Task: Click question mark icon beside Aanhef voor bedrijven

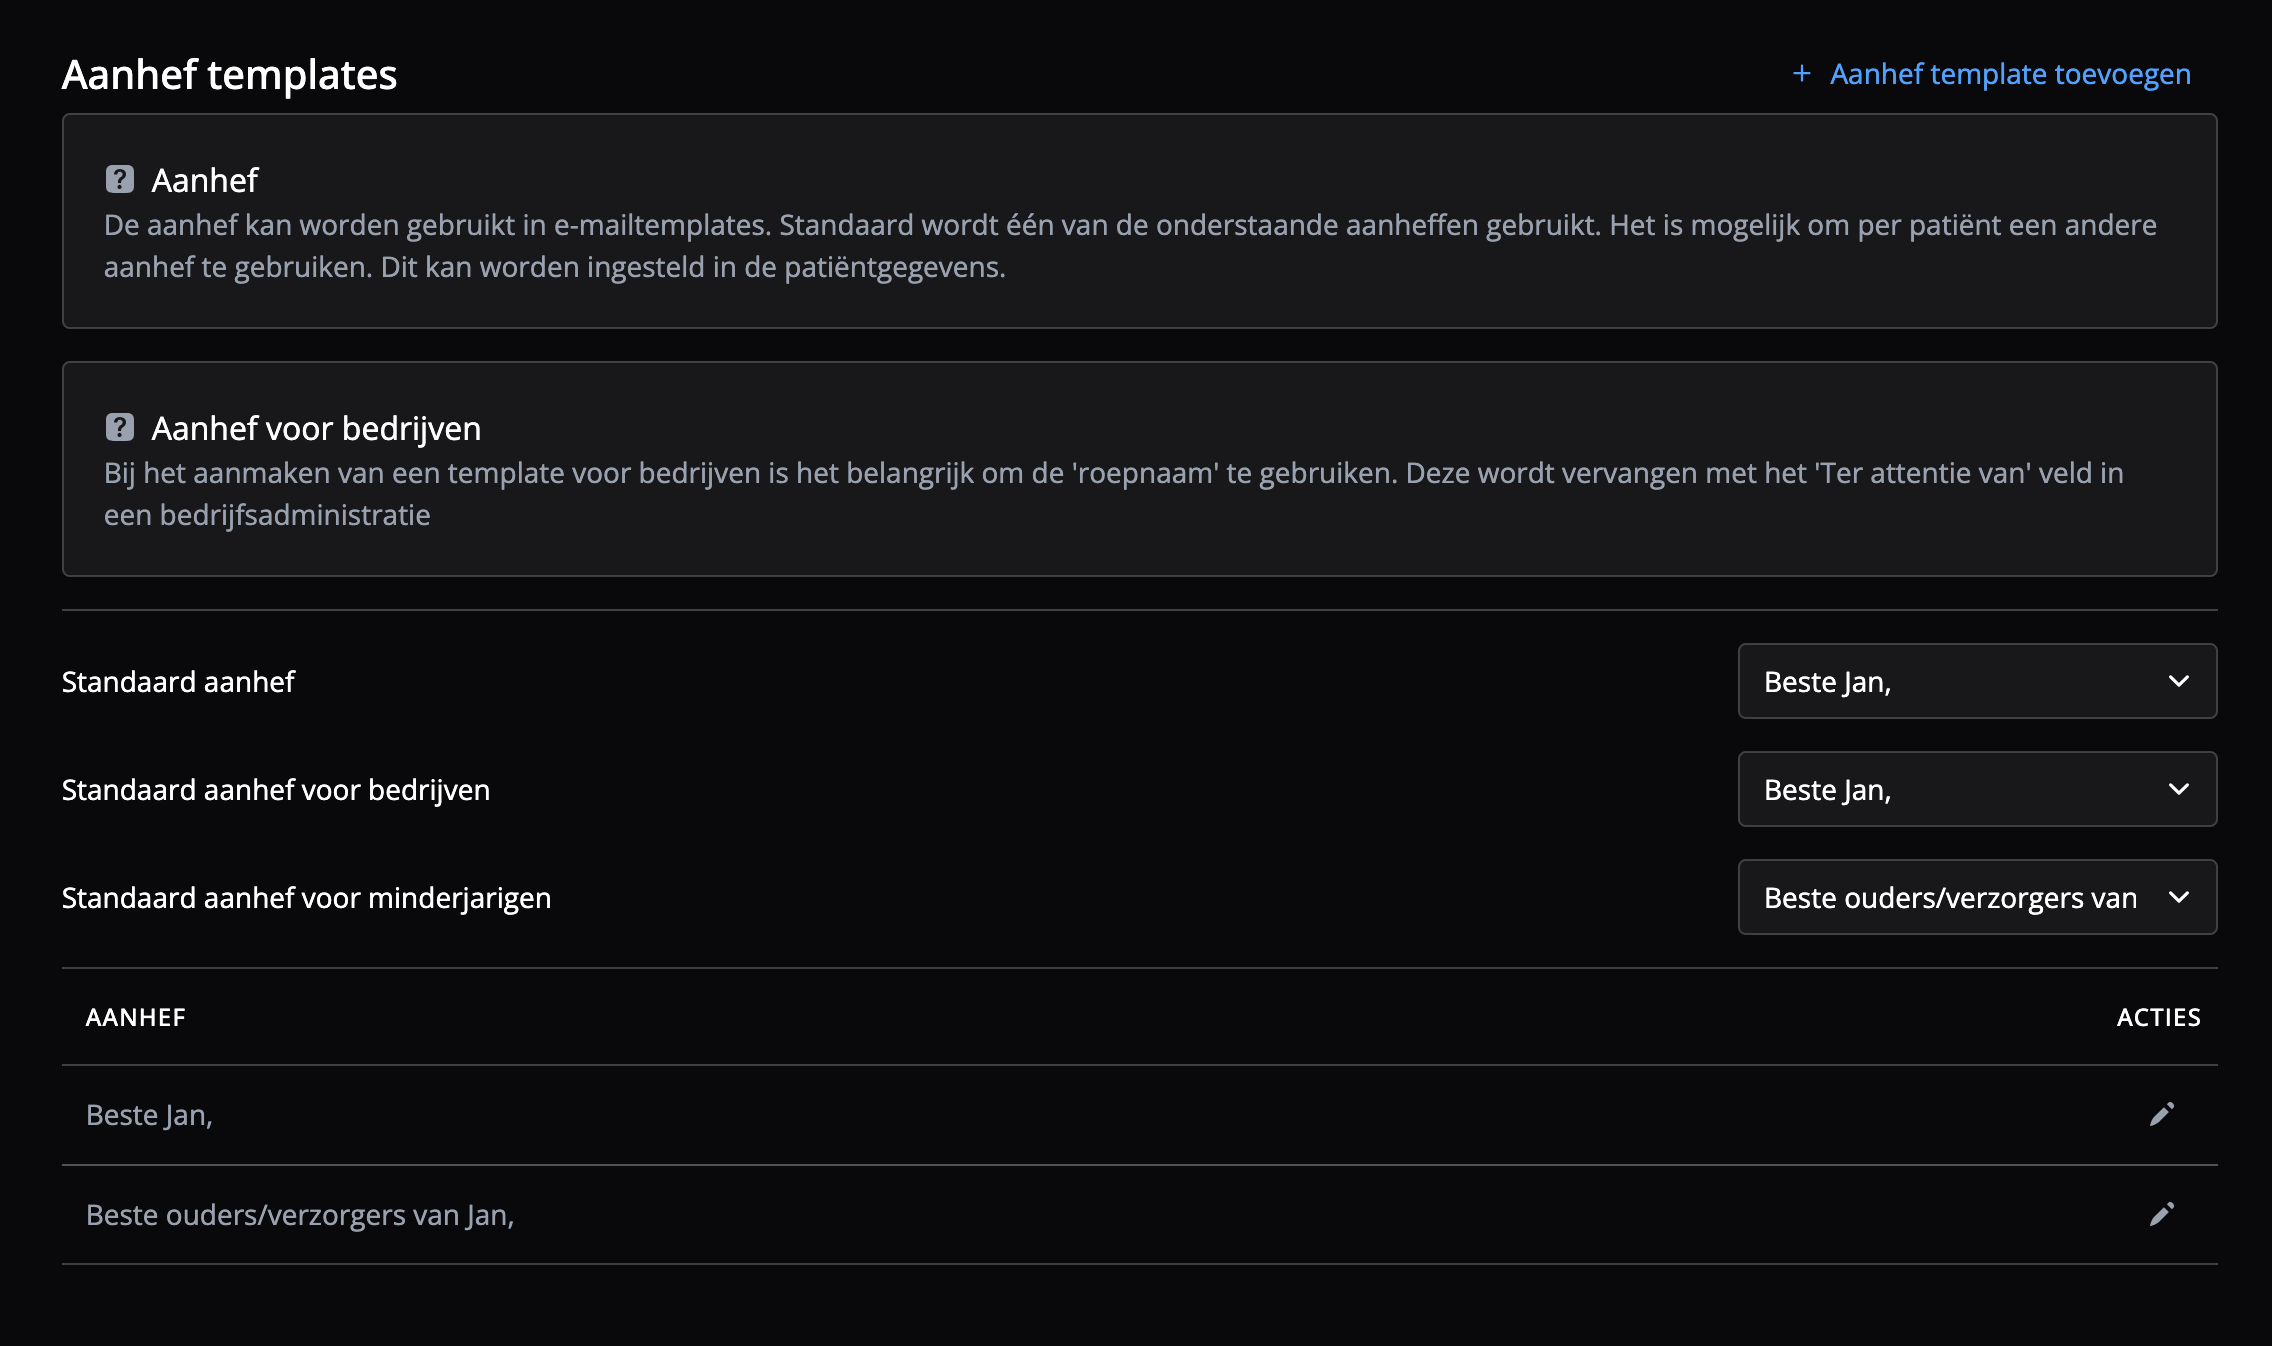Action: click(120, 428)
